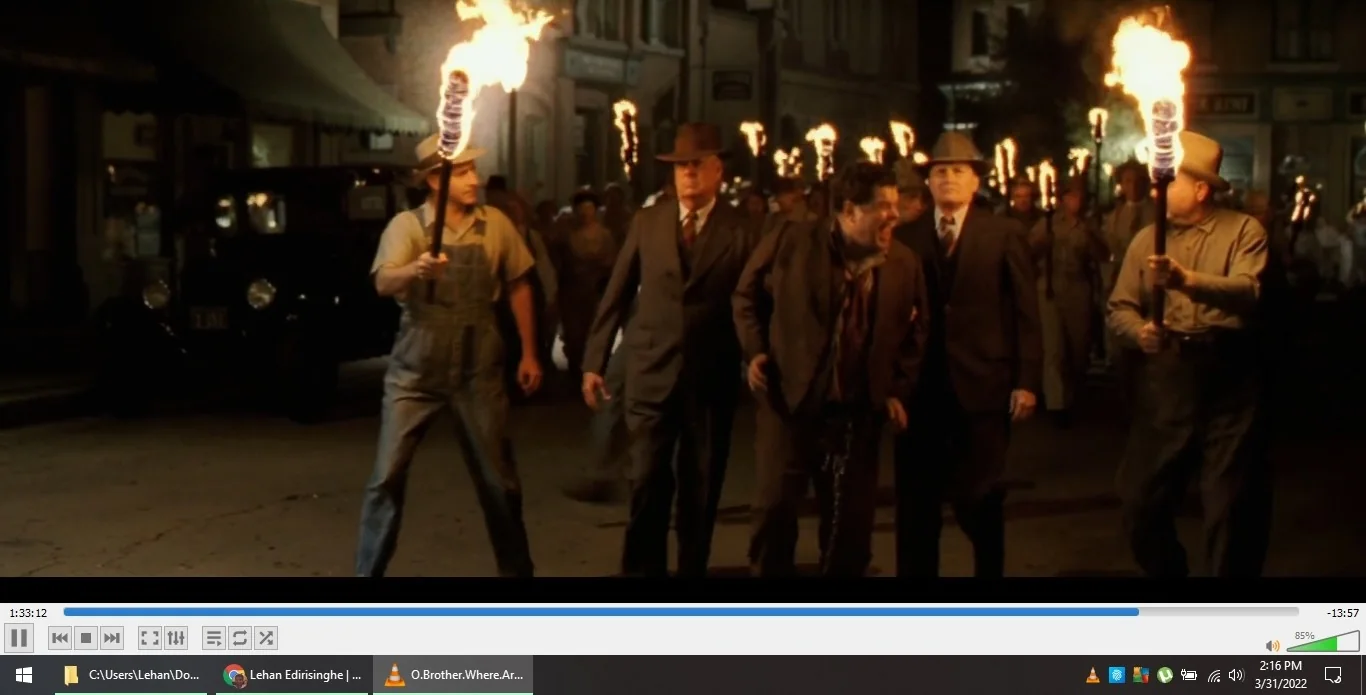Skip to the next media item
The image size is (1366, 695).
click(112, 638)
